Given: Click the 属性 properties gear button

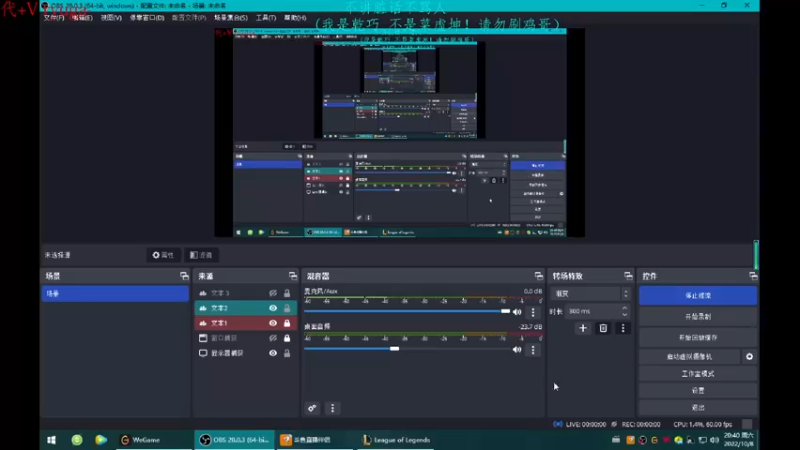Looking at the screenshot, I should coord(163,255).
